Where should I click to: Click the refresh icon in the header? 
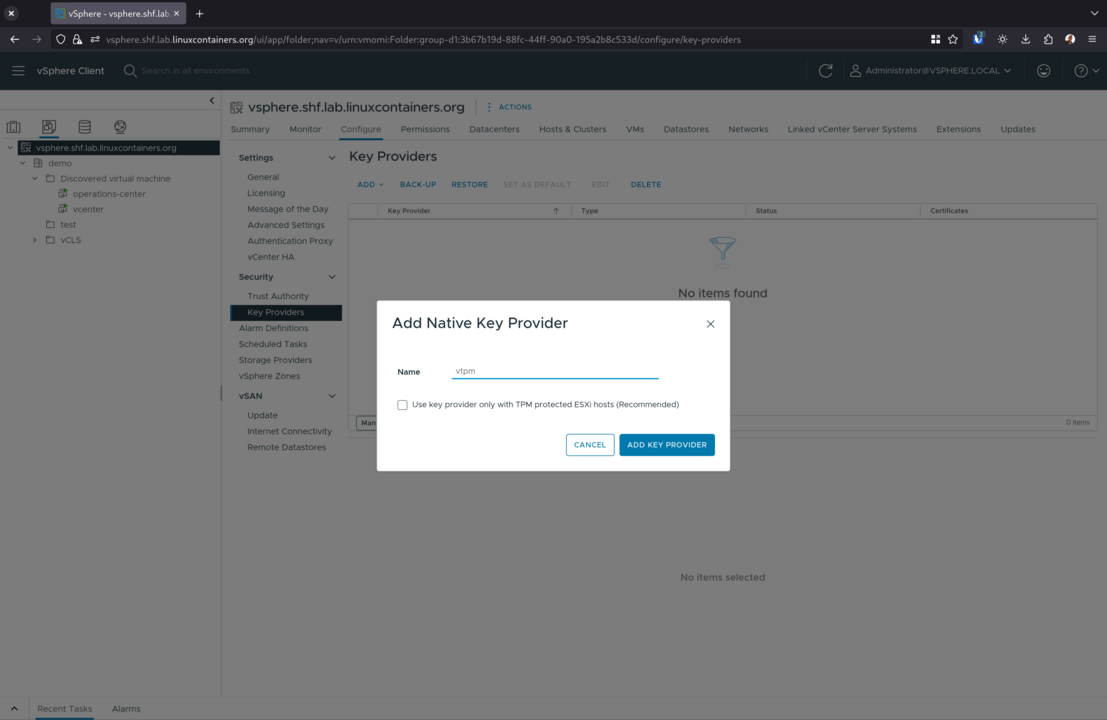[825, 71]
